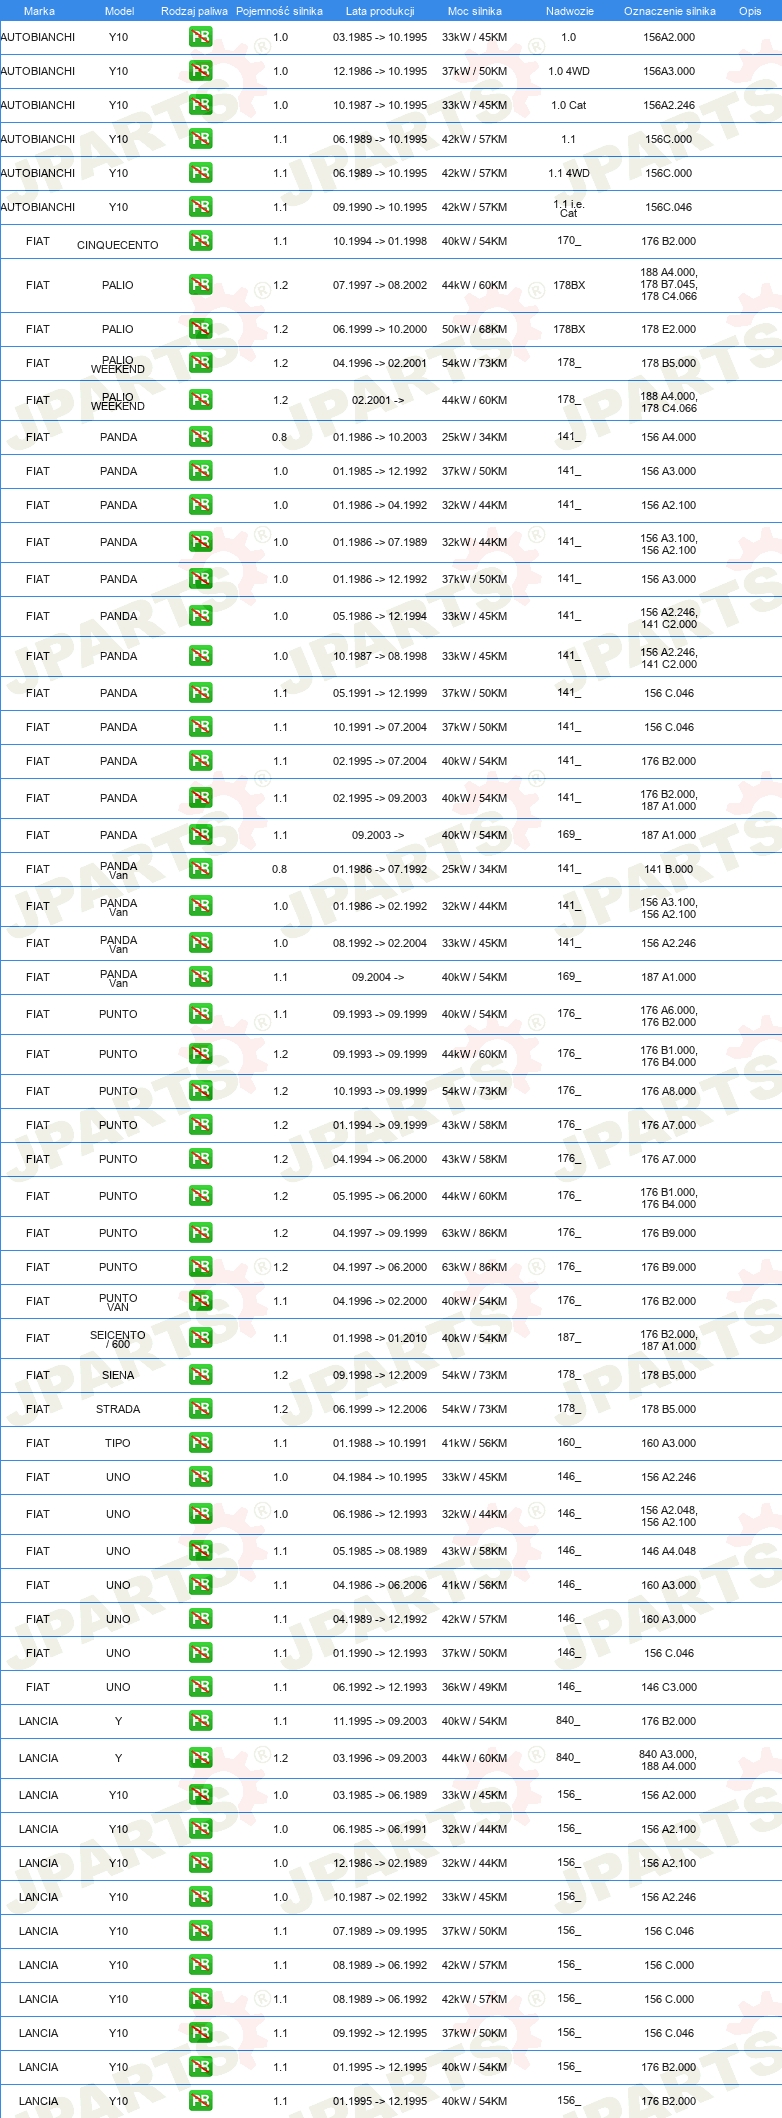The width and height of the screenshot is (782, 2118).
Task: Click the production years 06.1999 -> 12.2006
Action: pos(380,1409)
